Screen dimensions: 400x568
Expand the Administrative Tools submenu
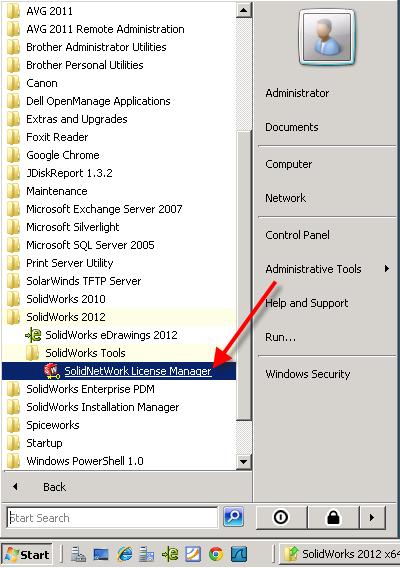click(327, 269)
